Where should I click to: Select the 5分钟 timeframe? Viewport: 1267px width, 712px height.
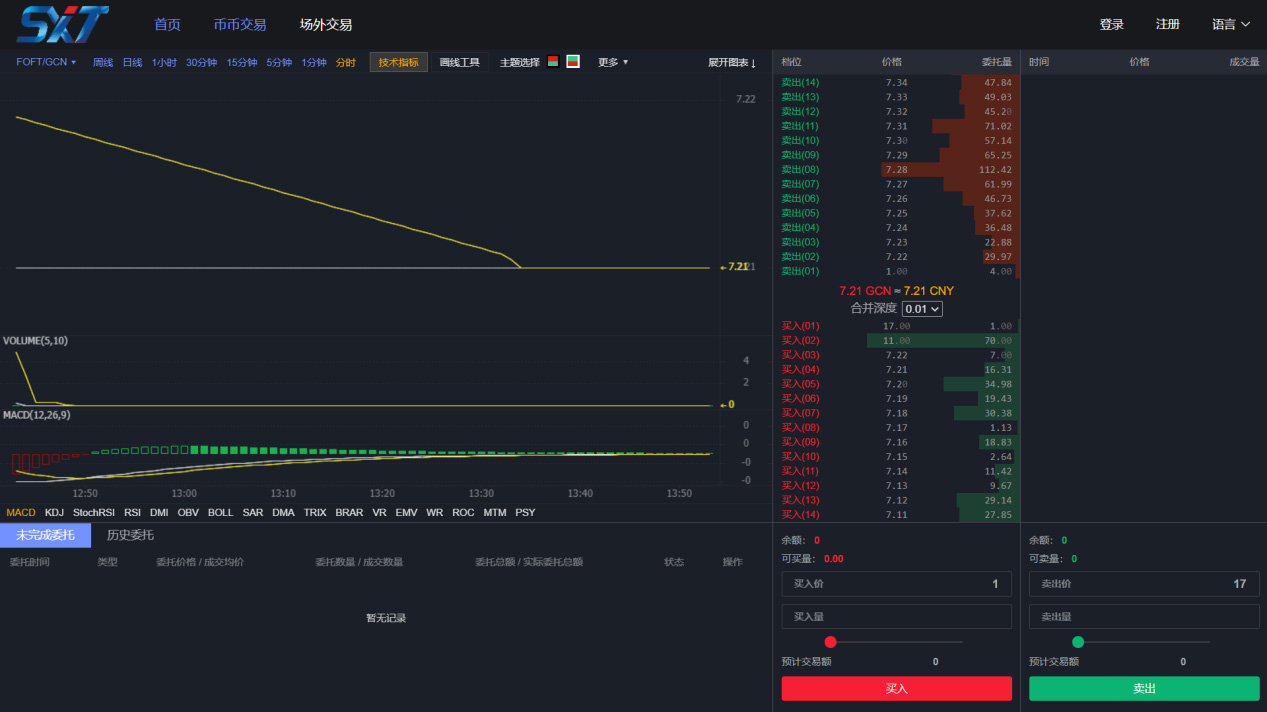(279, 62)
